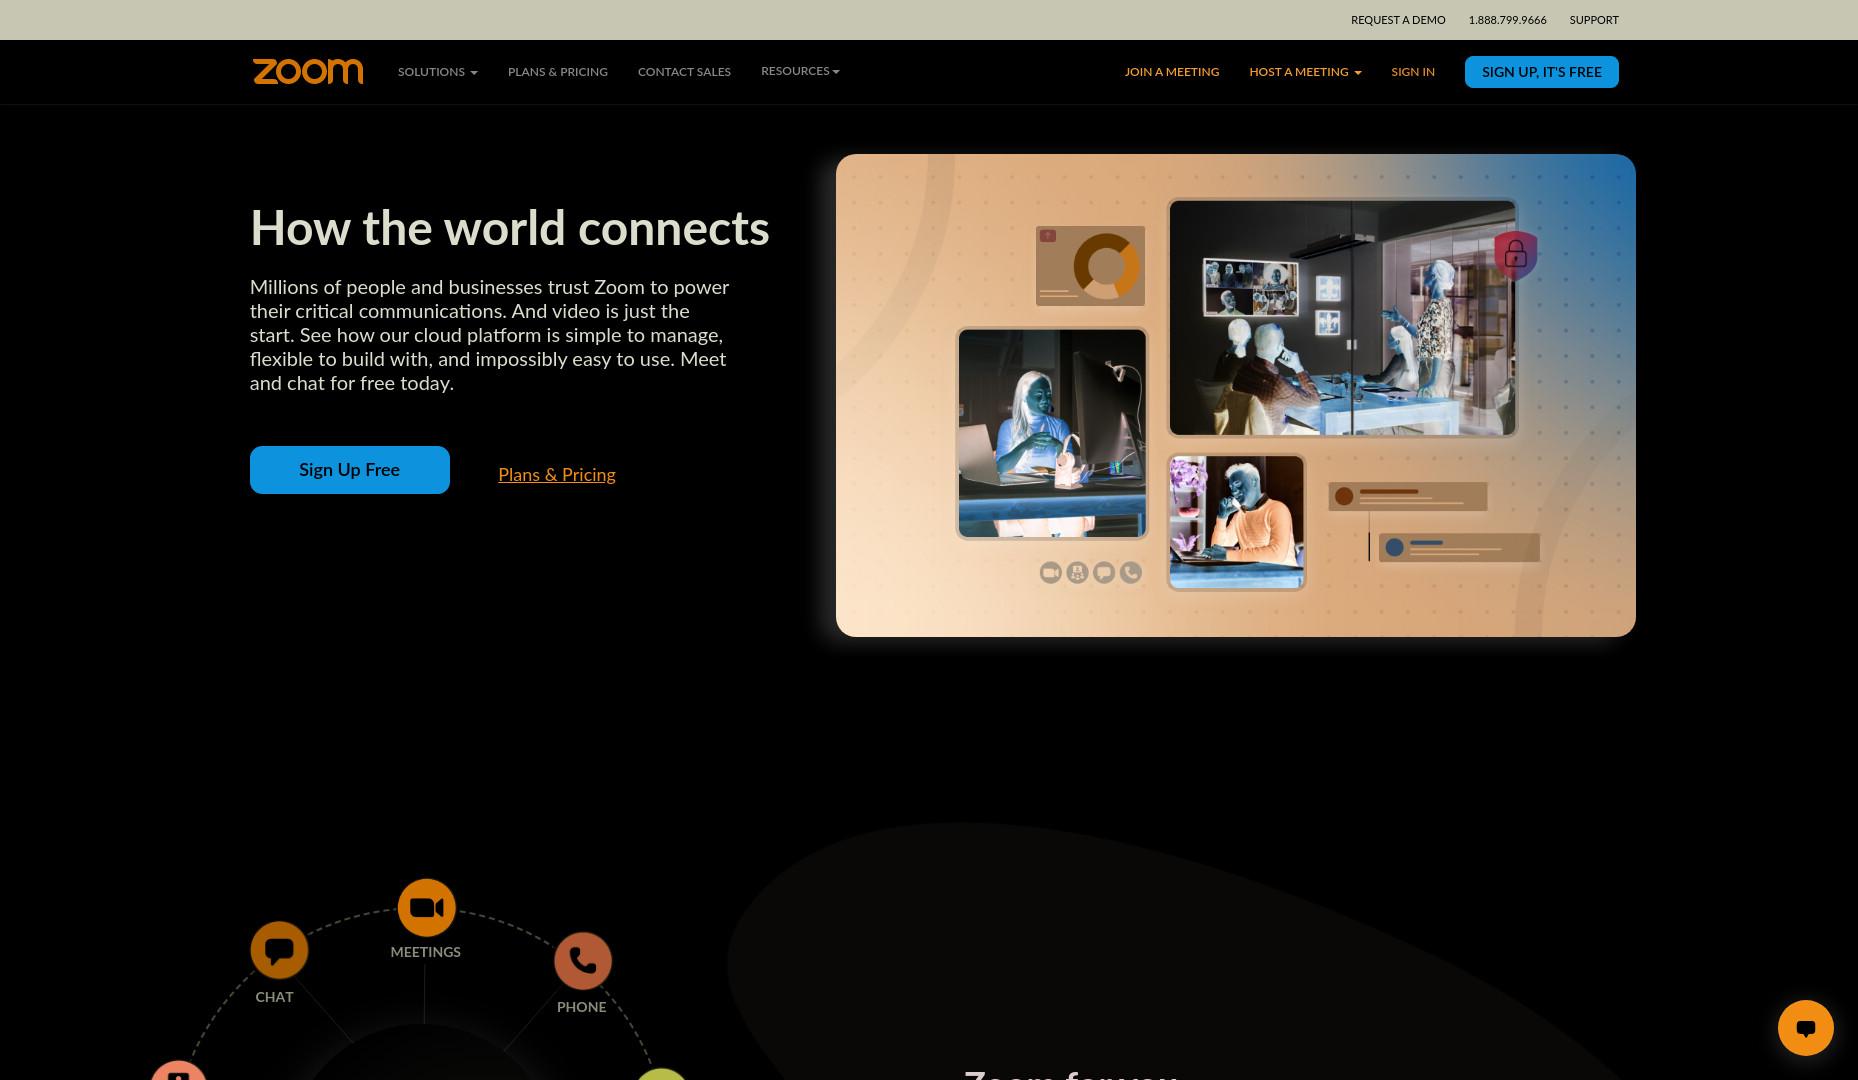Viewport: 1858px width, 1080px height.
Task: Click the Zoom logo in the header
Action: click(x=308, y=72)
